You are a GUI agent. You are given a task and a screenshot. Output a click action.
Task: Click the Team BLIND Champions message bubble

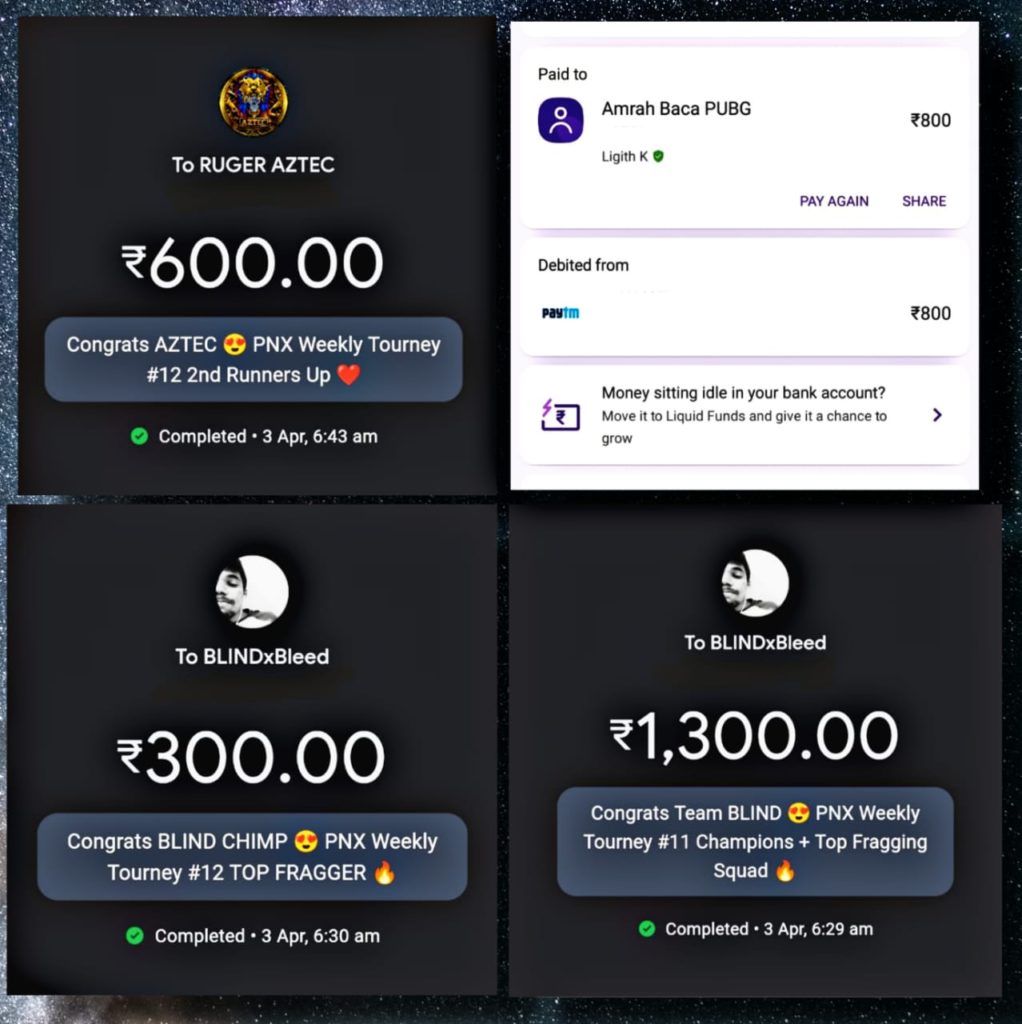point(755,842)
